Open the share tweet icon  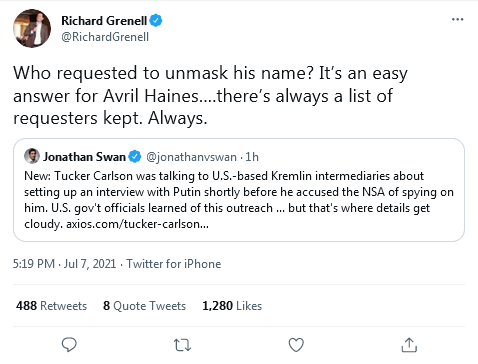409,345
